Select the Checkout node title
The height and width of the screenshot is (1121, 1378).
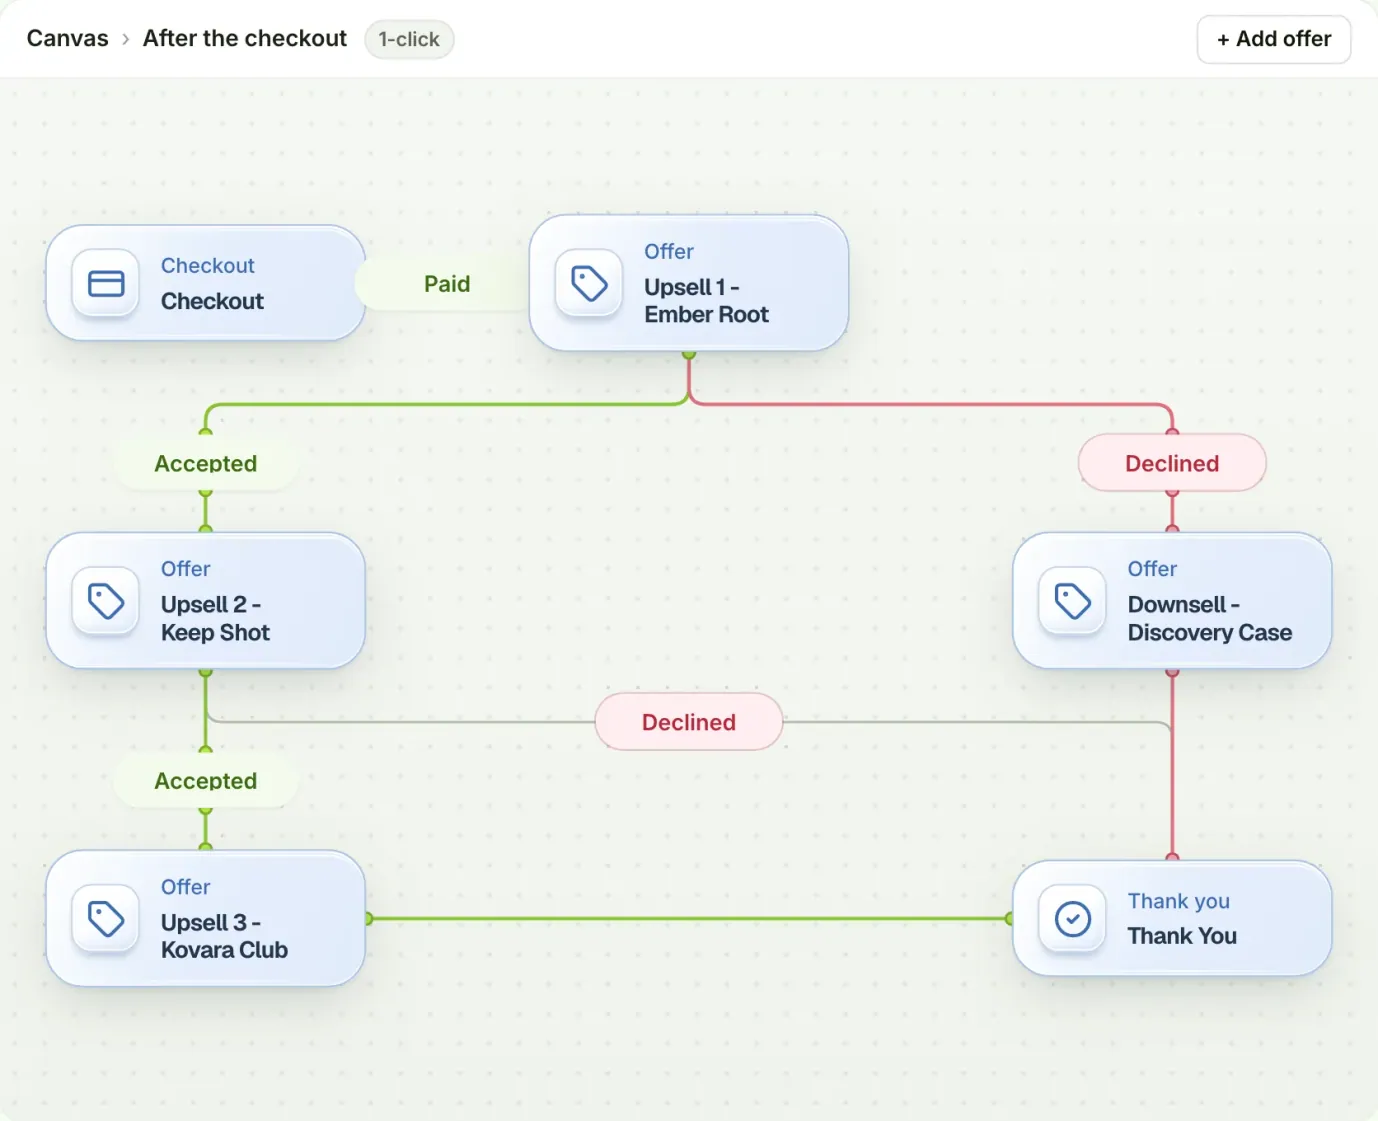click(x=212, y=301)
